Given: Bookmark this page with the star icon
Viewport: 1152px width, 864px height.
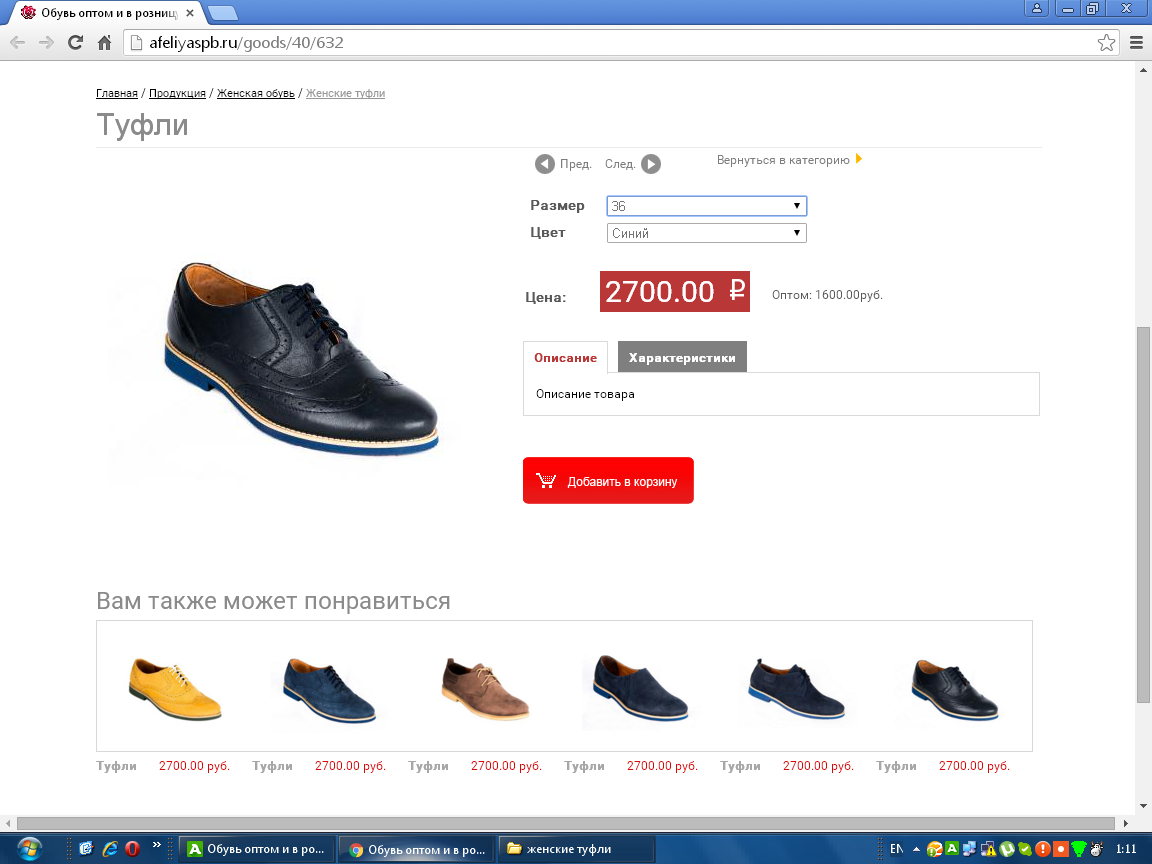Looking at the screenshot, I should pyautogui.click(x=1106, y=42).
